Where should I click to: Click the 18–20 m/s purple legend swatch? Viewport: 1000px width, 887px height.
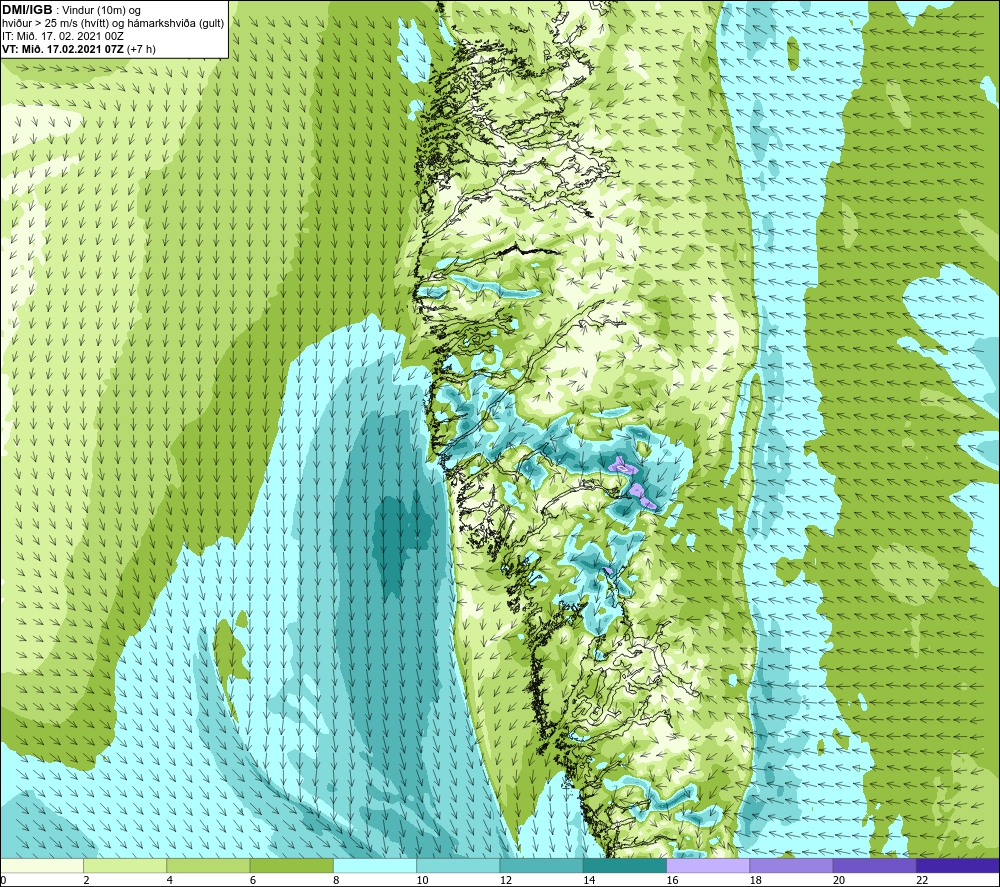[791, 865]
